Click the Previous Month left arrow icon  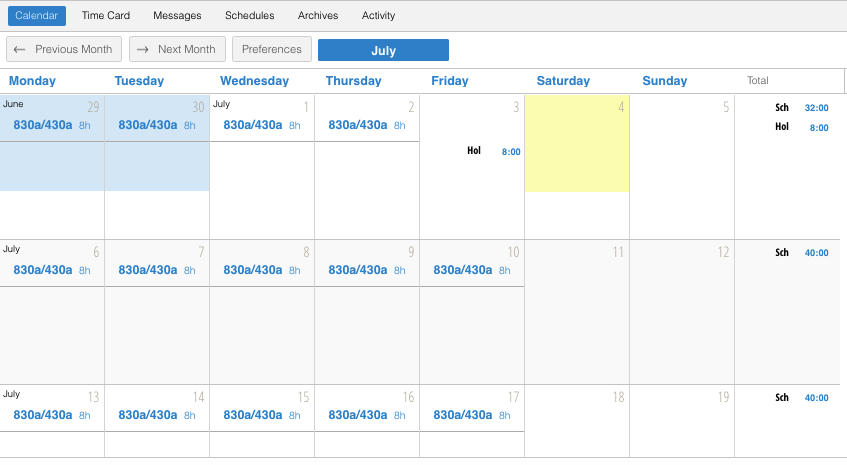[x=20, y=49]
